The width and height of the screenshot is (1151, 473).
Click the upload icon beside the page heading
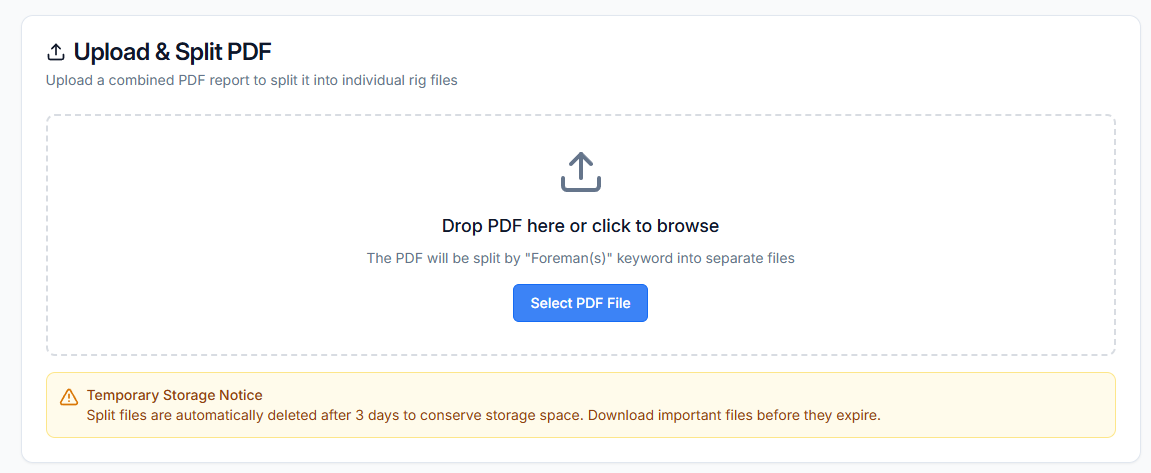pyautogui.click(x=56, y=52)
